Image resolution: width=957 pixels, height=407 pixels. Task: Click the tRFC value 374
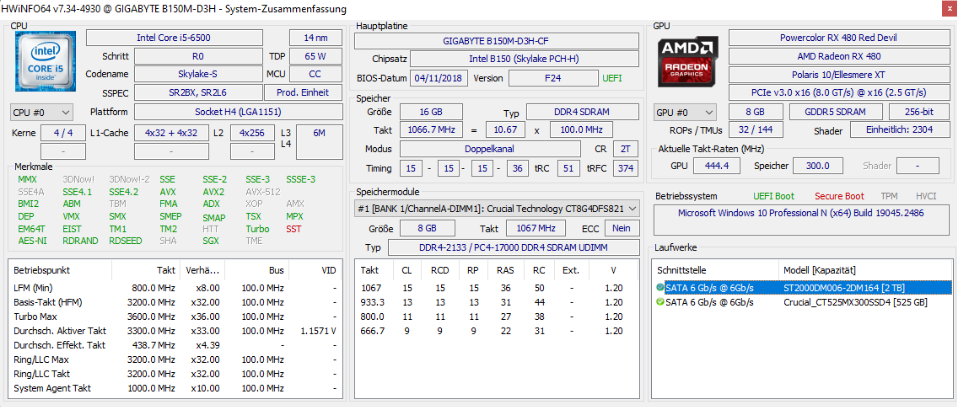click(624, 168)
